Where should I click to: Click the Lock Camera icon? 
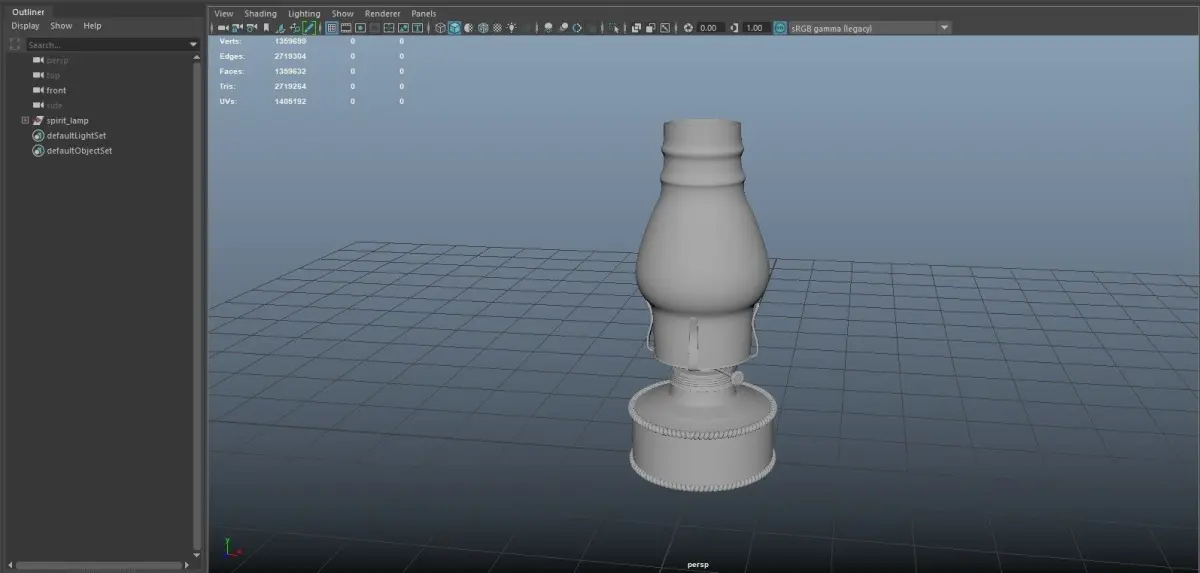click(x=237, y=28)
